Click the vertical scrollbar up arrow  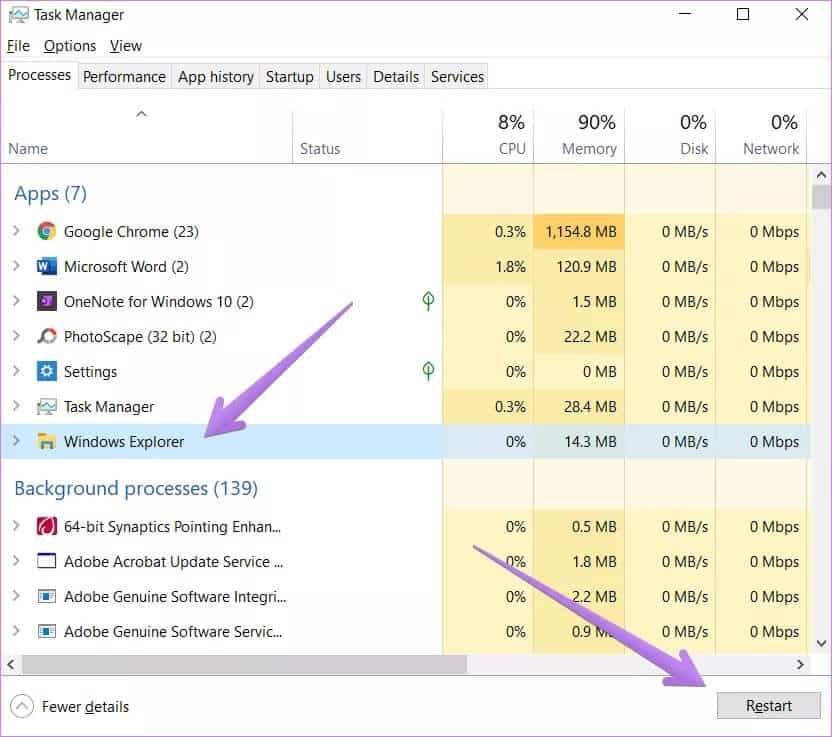[821, 175]
